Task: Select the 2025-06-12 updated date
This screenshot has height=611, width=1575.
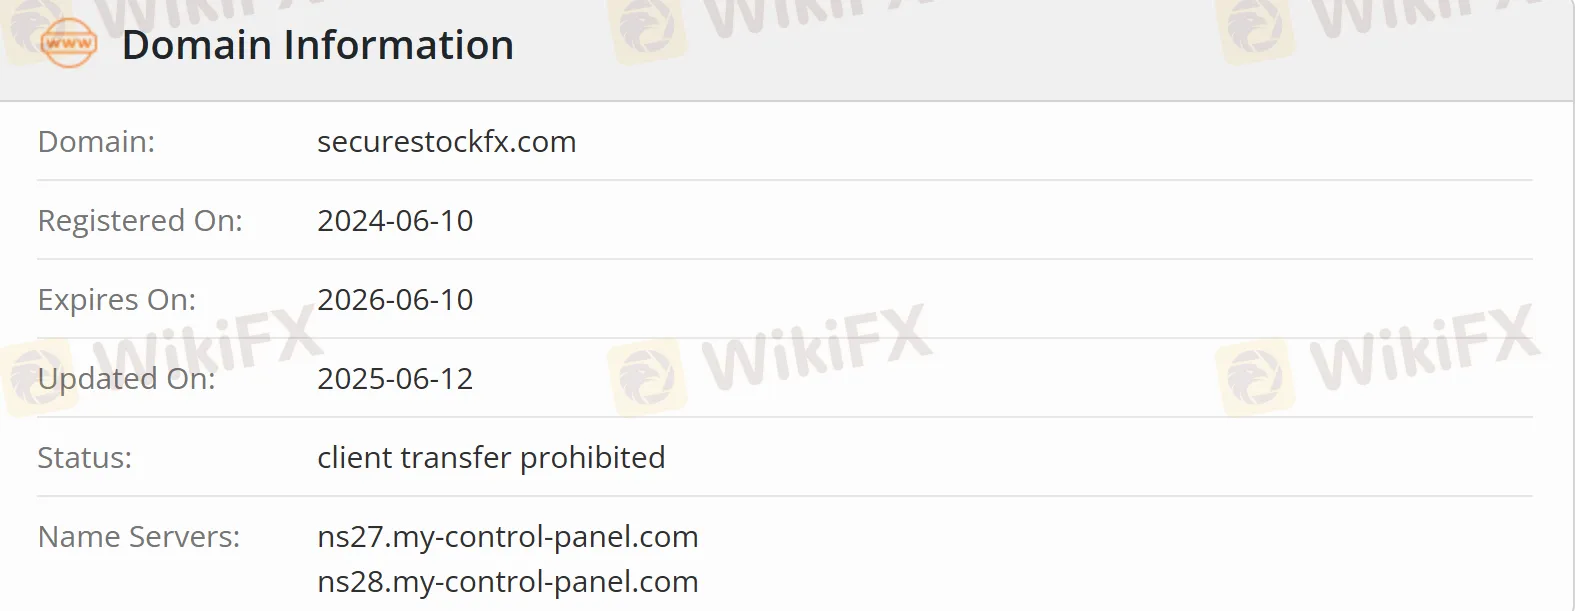Action: point(395,379)
